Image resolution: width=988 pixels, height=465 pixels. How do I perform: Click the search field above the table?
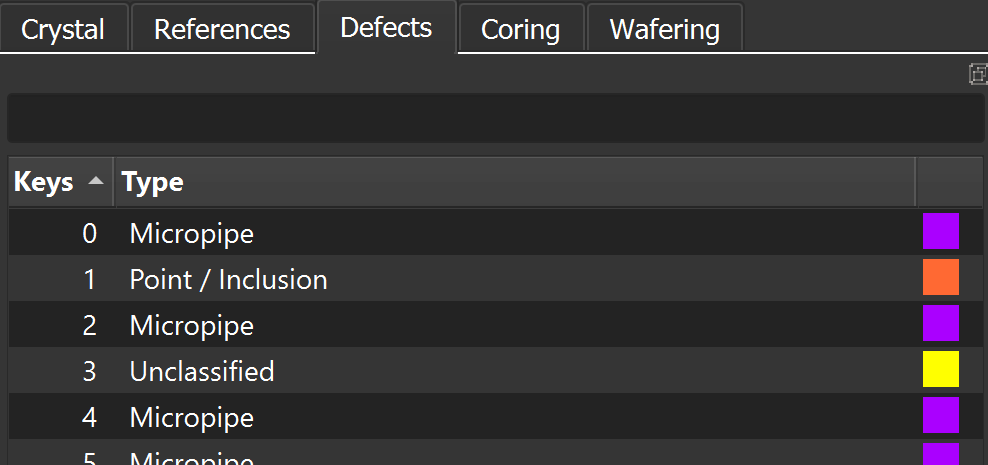click(495, 118)
